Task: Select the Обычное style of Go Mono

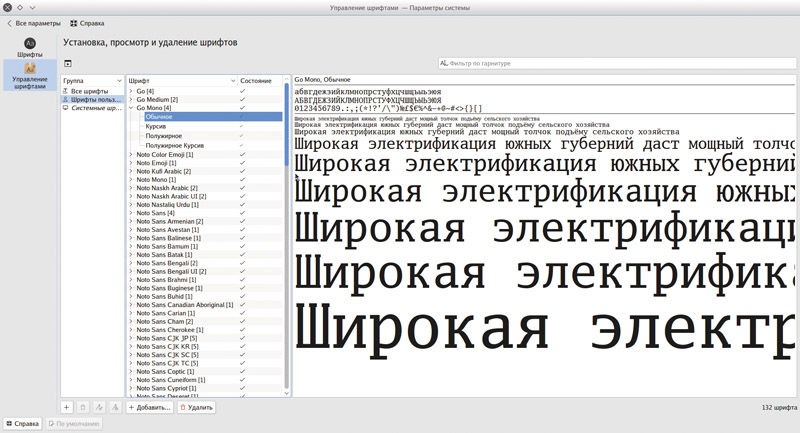Action: tap(213, 117)
